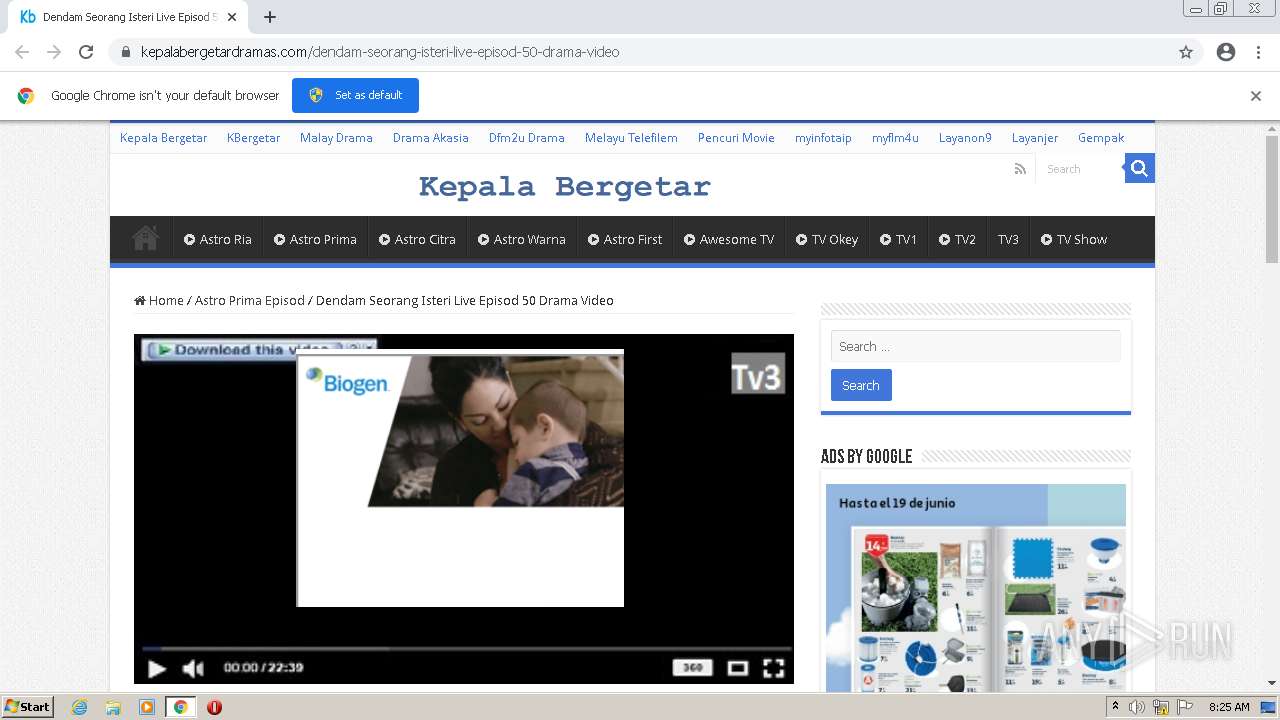Click the site address bar URL
Viewport: 1280px width, 720px height.
(380, 52)
